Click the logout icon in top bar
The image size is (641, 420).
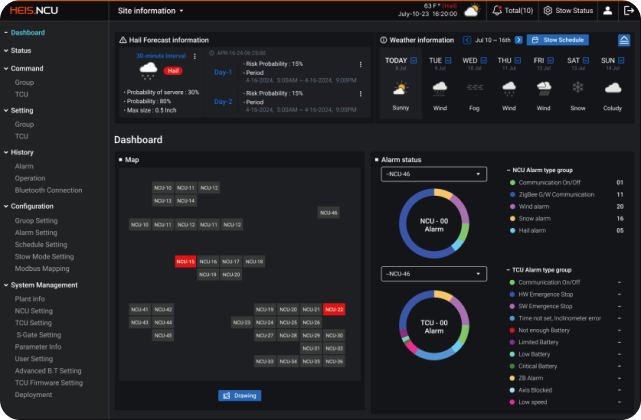[x=626, y=10]
